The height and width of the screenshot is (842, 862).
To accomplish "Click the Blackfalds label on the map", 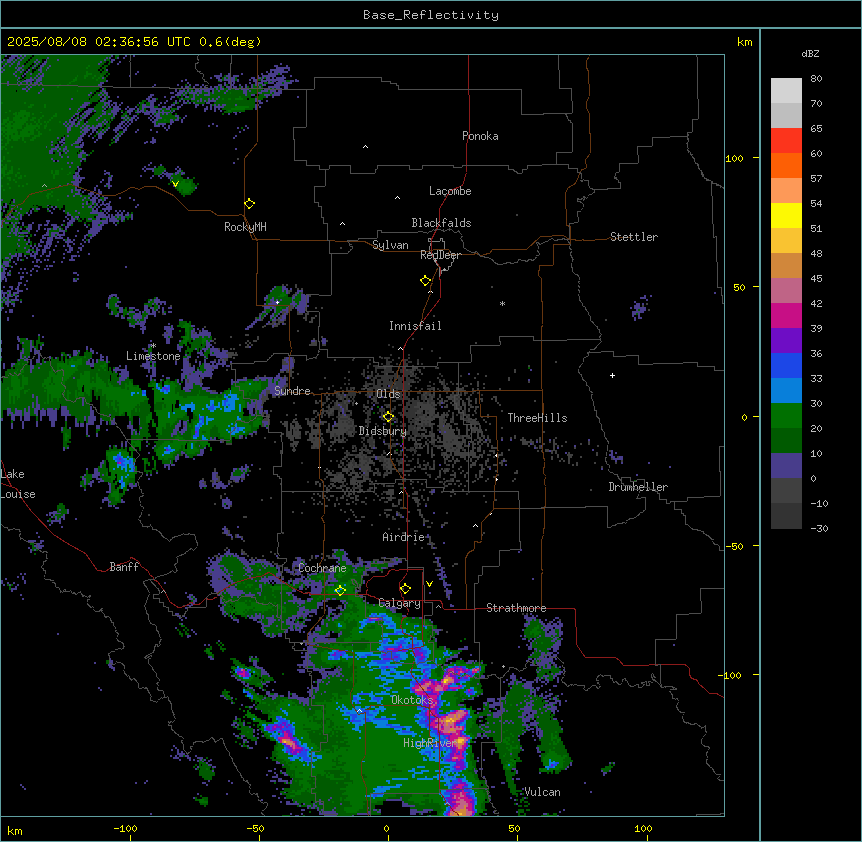I will (441, 223).
